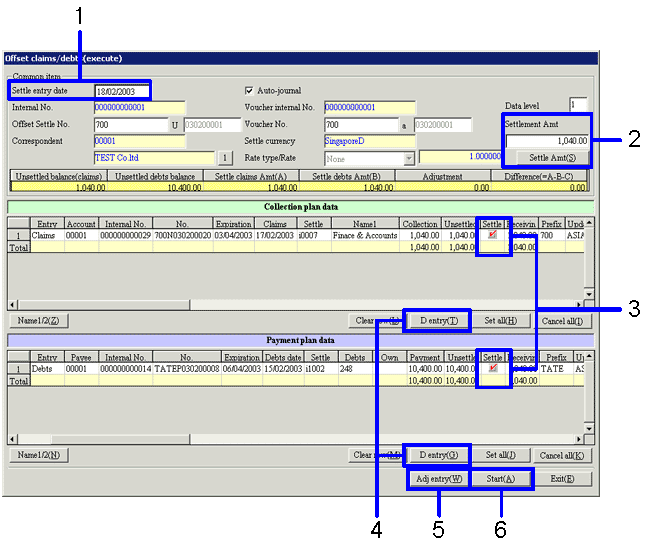
Task: Select row 1 header in Payment plan grid
Action: (19, 369)
